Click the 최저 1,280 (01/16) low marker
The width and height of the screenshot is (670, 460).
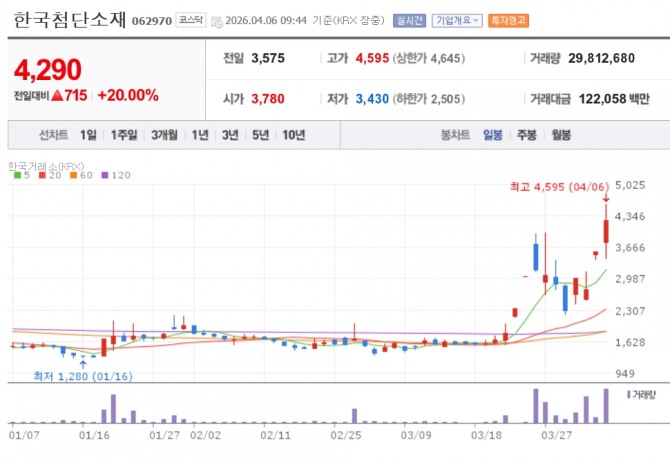83,376
